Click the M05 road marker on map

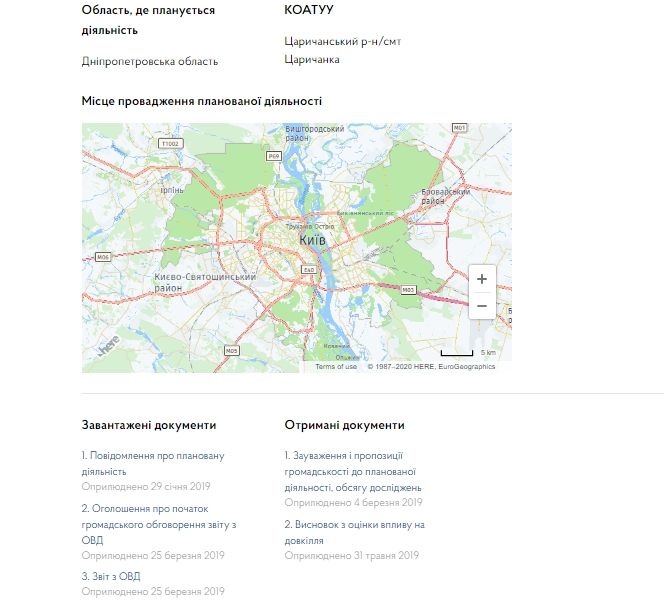[231, 351]
